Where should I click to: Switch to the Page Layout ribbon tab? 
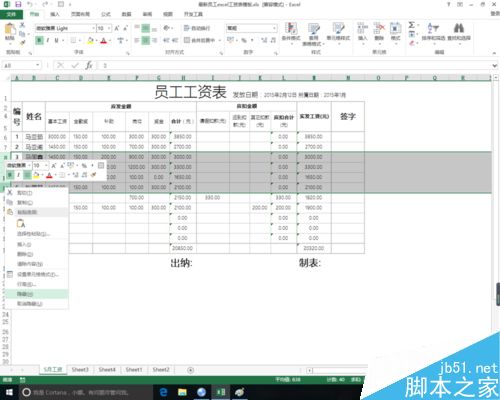coord(80,14)
